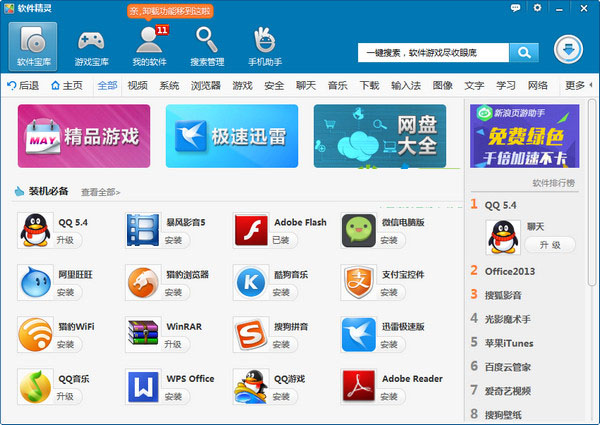Click the search input field
Screen dimensions: 600x425
[433, 52]
